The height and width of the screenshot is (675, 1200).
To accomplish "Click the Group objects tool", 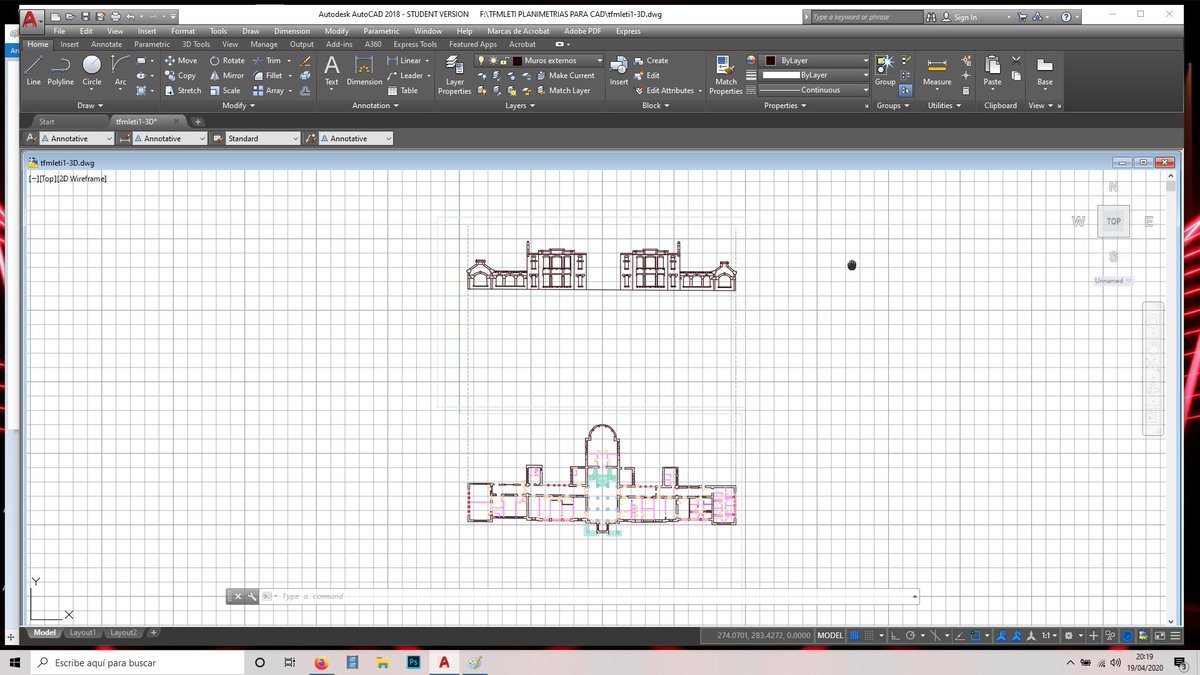I will pyautogui.click(x=885, y=70).
